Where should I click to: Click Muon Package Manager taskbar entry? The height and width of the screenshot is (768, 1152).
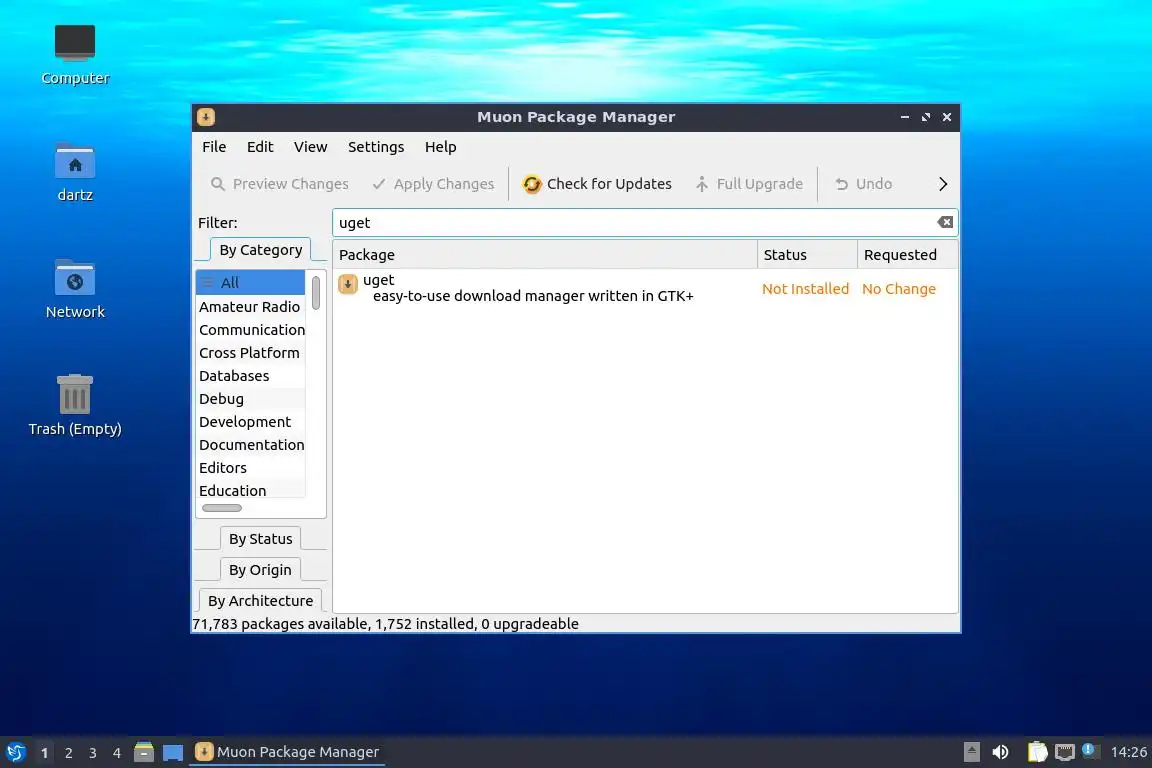pyautogui.click(x=287, y=752)
